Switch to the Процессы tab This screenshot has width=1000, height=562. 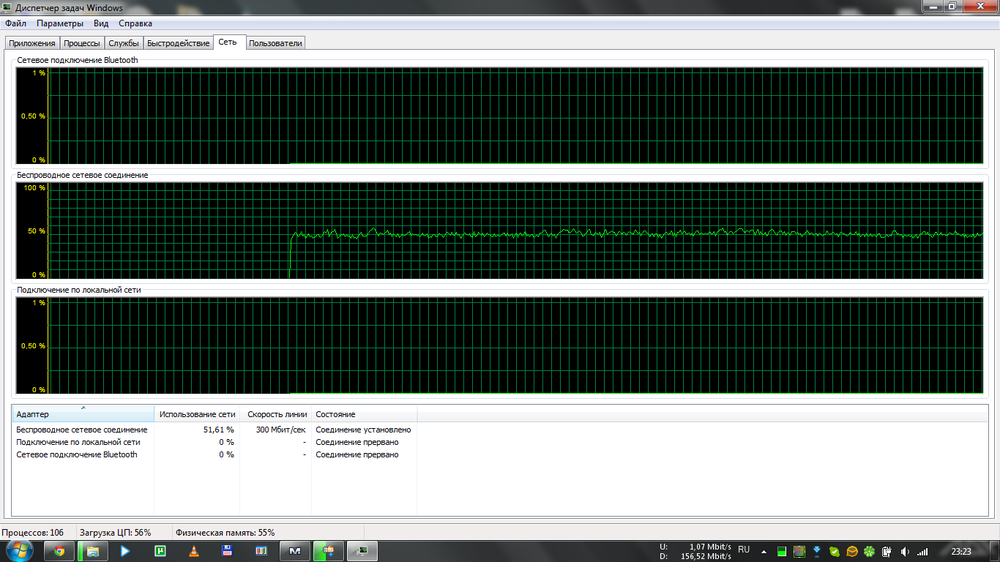[x=81, y=43]
